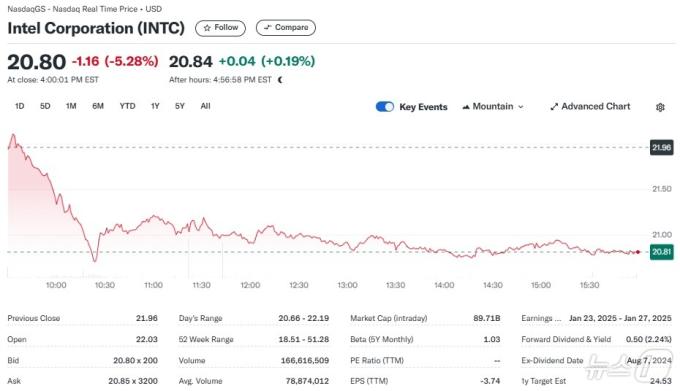This screenshot has width=680, height=391.
Task: Click the closing price 20.80
Action: click(36, 62)
